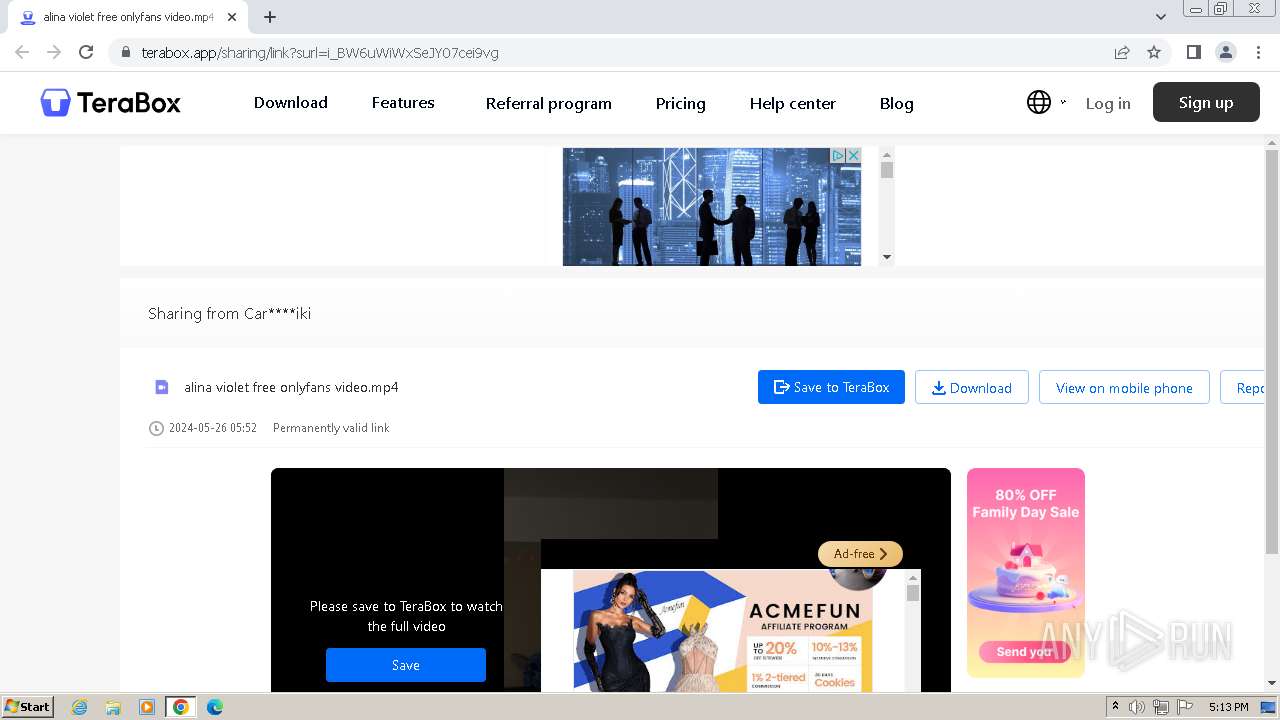
Task: Share this page icon in address bar
Action: pyautogui.click(x=1122, y=52)
